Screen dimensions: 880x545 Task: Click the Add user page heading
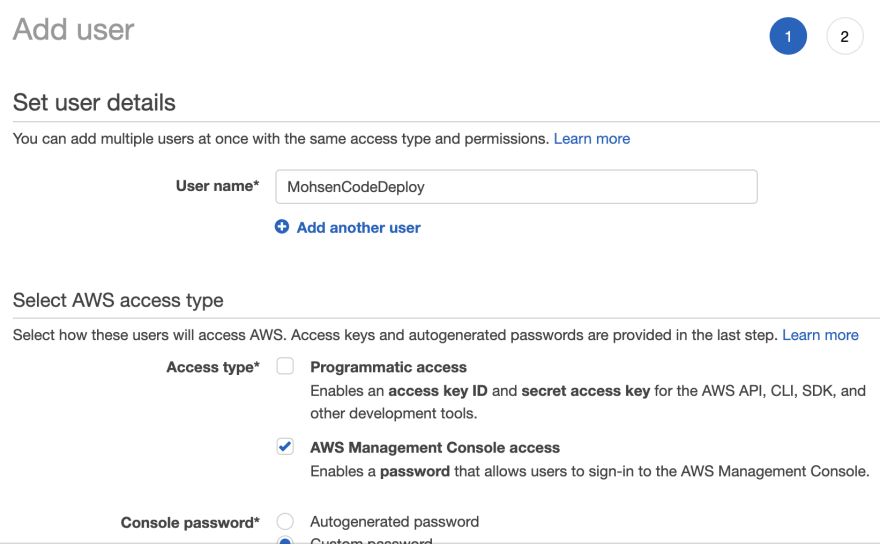(74, 29)
